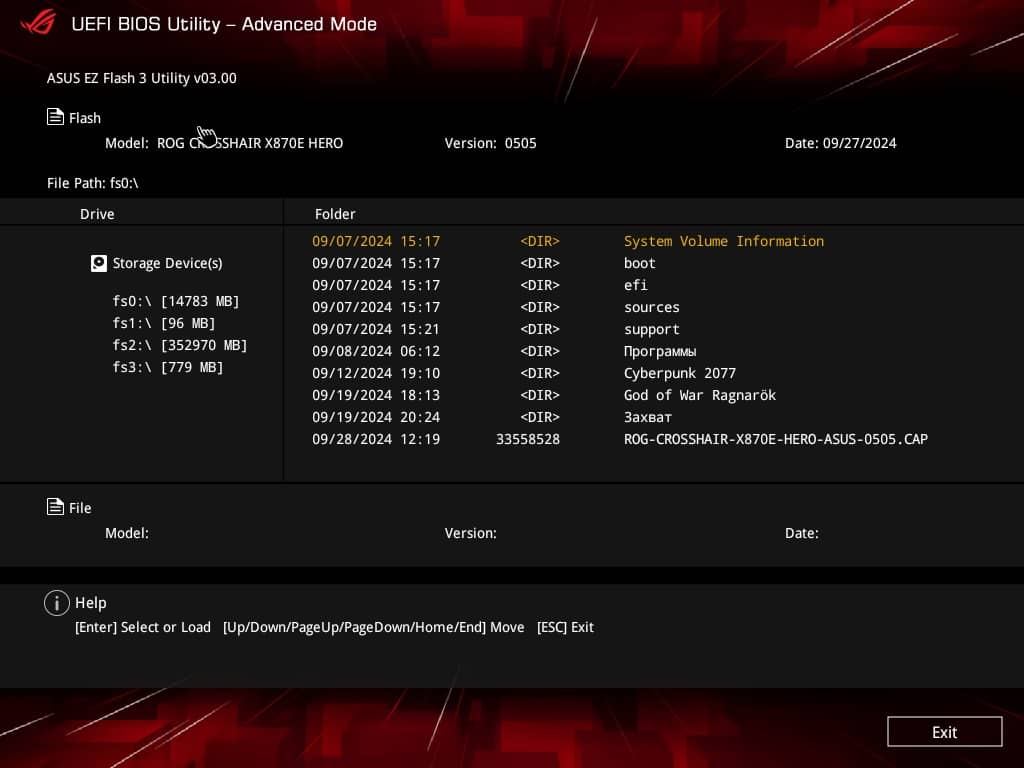Image resolution: width=1024 pixels, height=768 pixels.
Task: Click the Flash Version 0505 text
Action: [x=490, y=143]
